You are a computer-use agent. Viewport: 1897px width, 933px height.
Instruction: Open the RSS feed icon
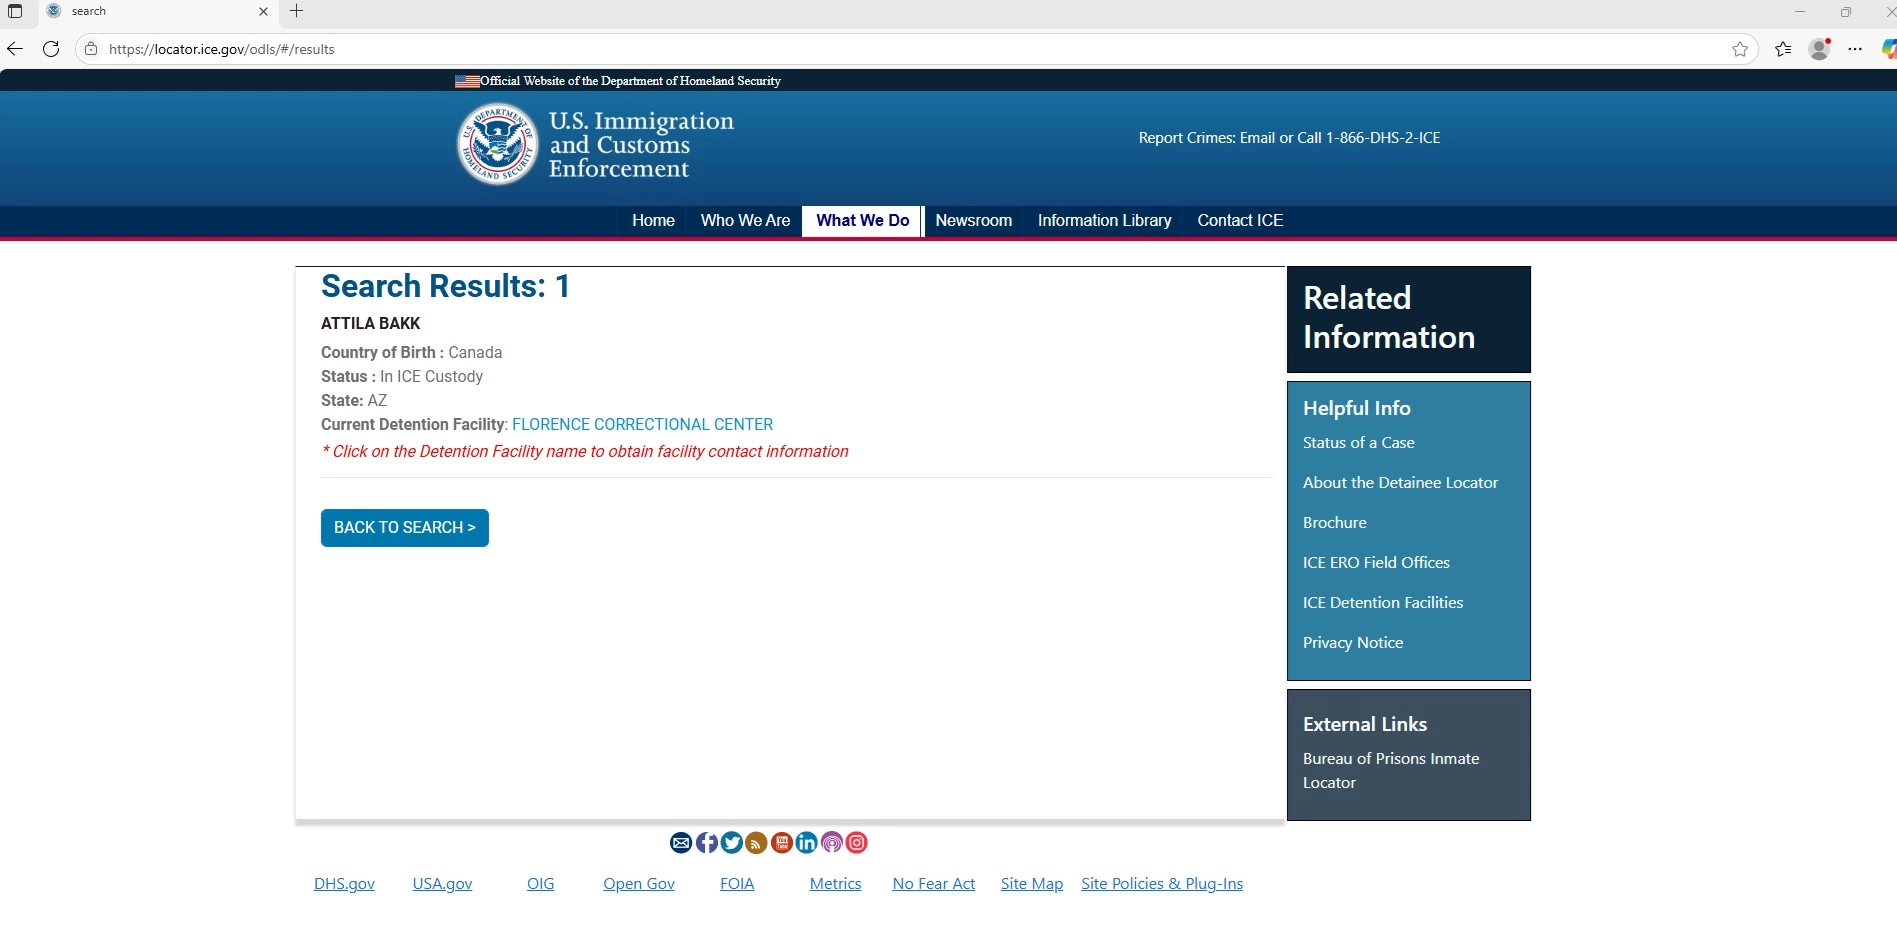756,843
